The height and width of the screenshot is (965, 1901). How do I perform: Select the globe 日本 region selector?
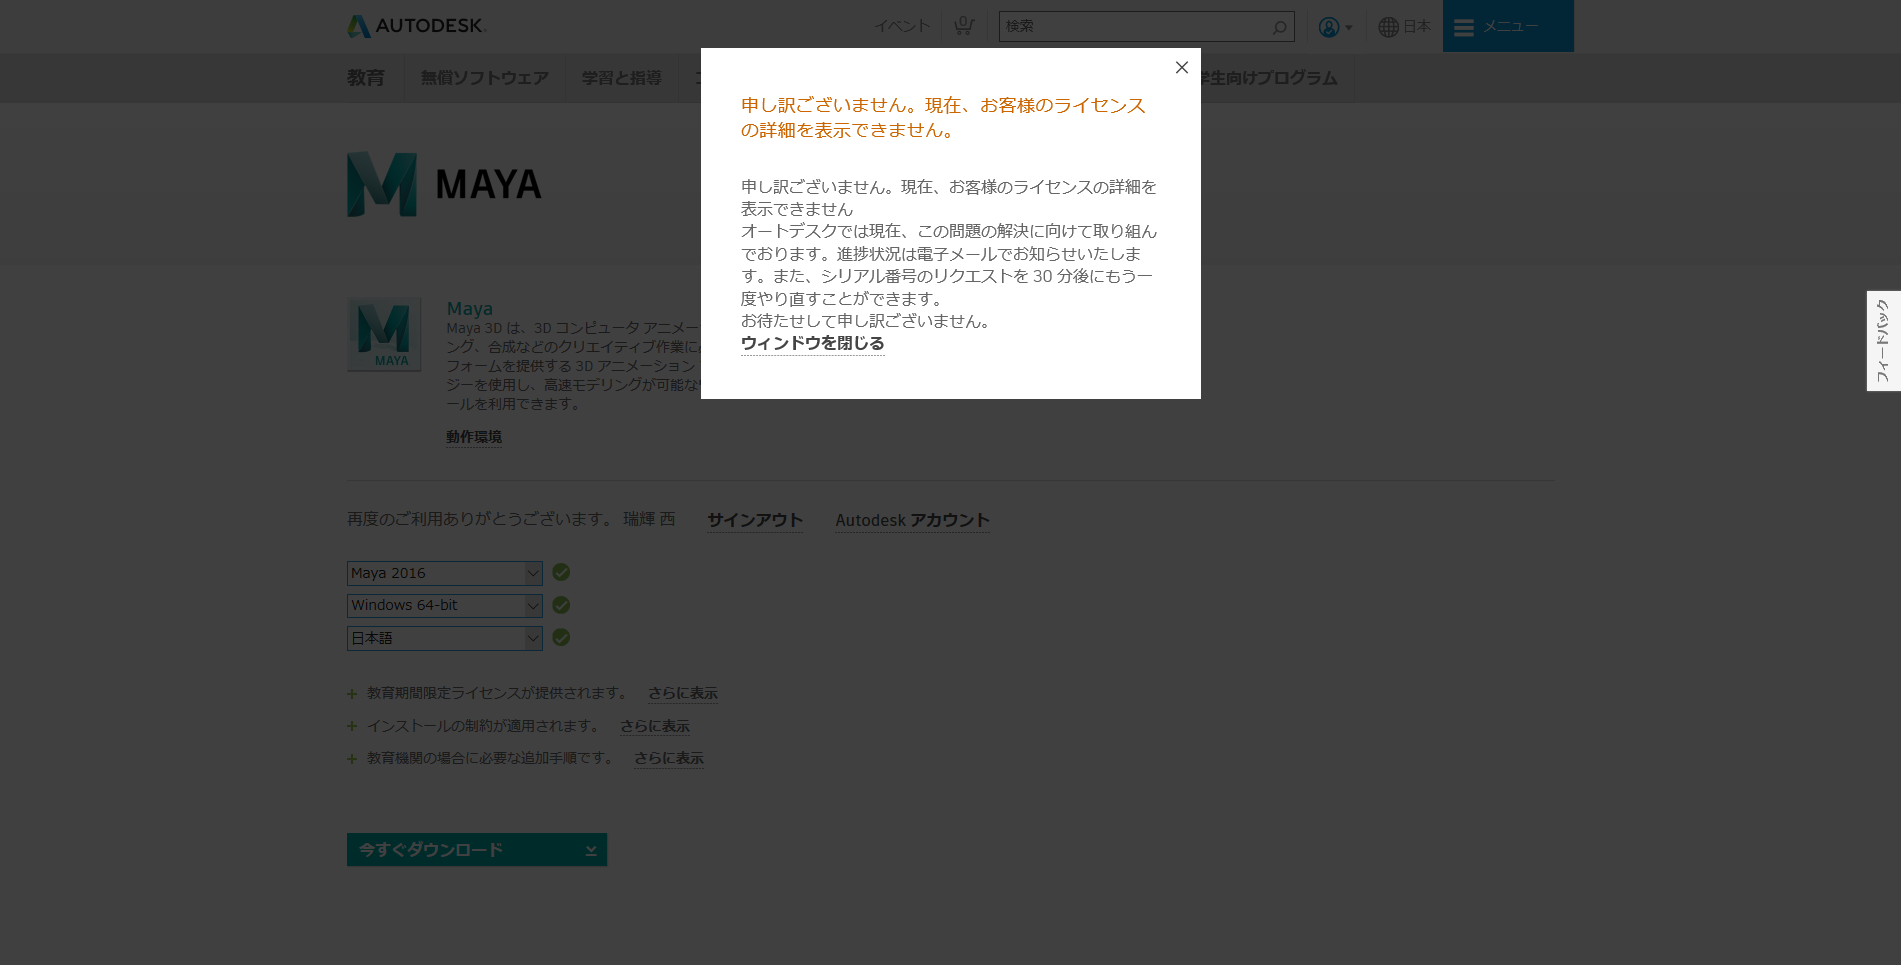pyautogui.click(x=1404, y=27)
